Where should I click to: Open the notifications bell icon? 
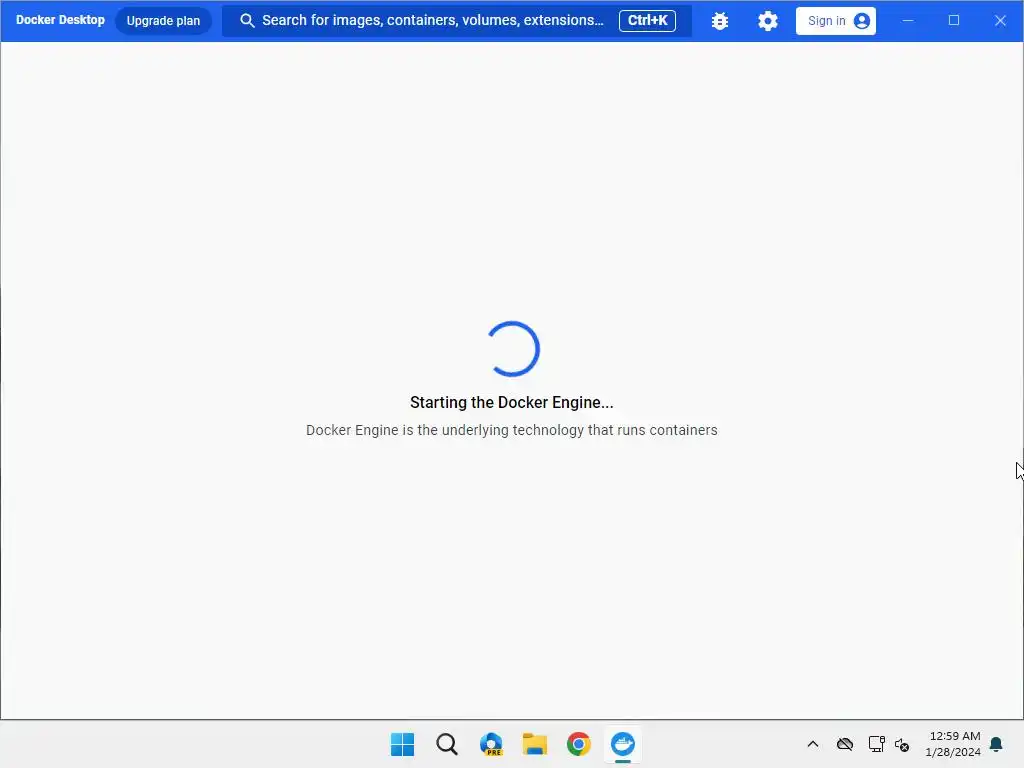[x=997, y=744]
